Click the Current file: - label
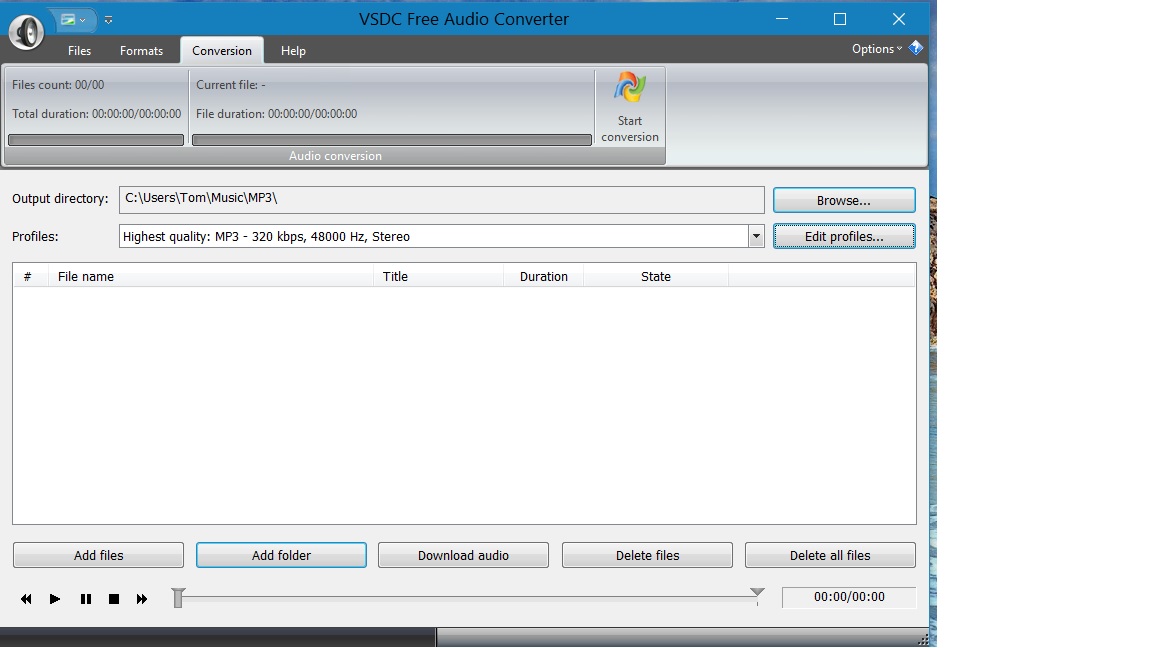The width and height of the screenshot is (1152, 648). (x=231, y=84)
